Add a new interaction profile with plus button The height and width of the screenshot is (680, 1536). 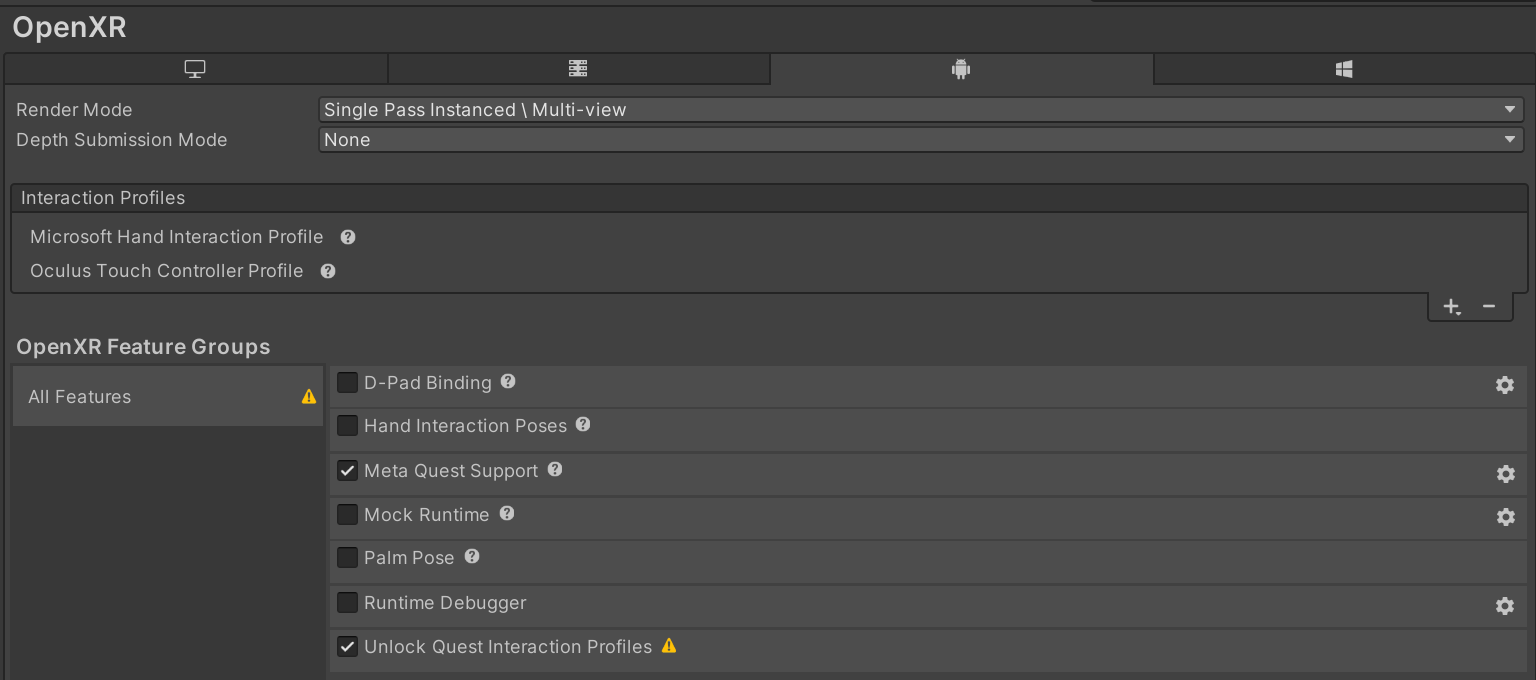pos(1452,306)
